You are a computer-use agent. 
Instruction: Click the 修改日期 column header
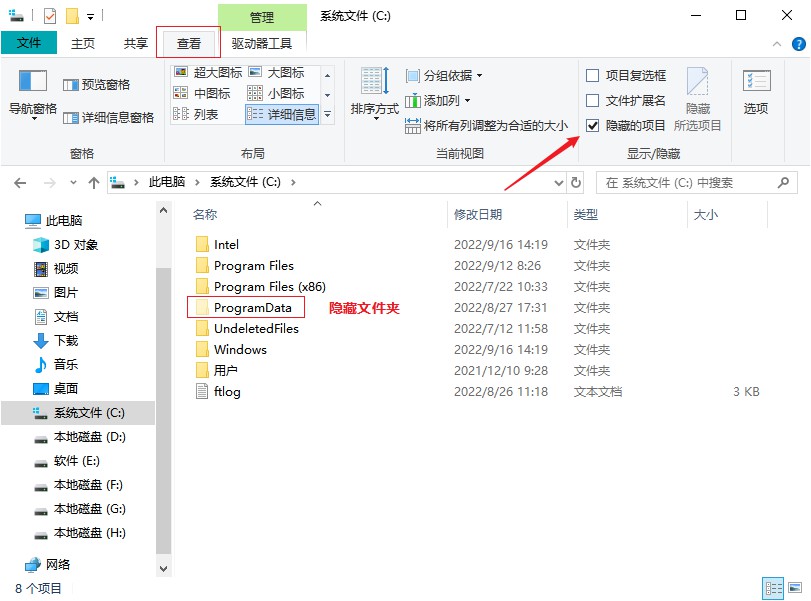tap(480, 214)
